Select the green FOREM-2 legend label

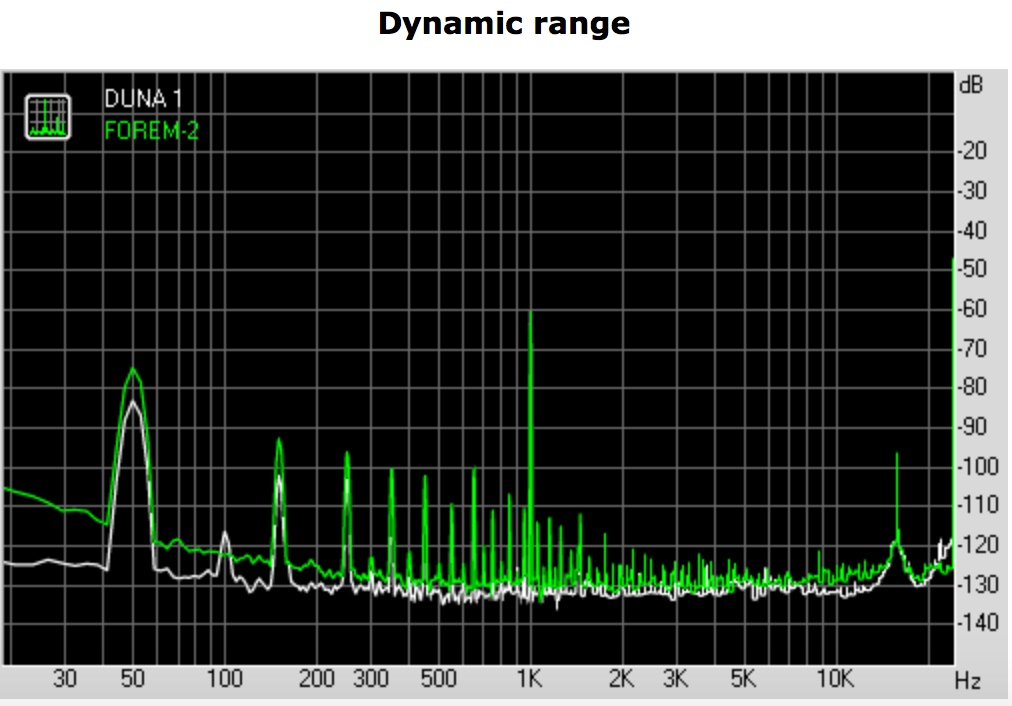tap(151, 131)
